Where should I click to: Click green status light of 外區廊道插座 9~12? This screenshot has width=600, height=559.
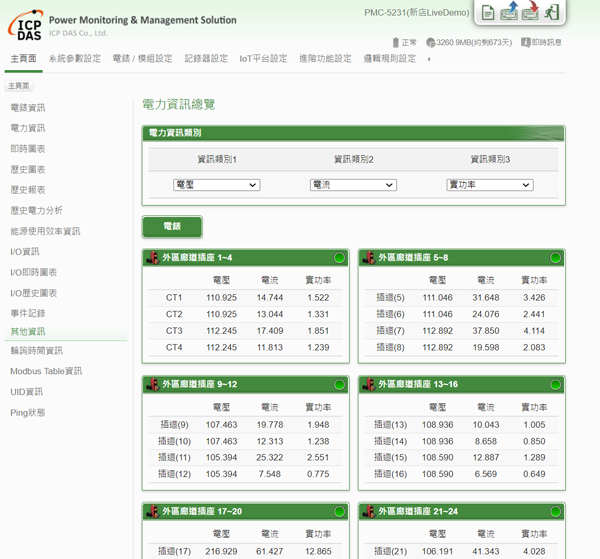tap(339, 385)
